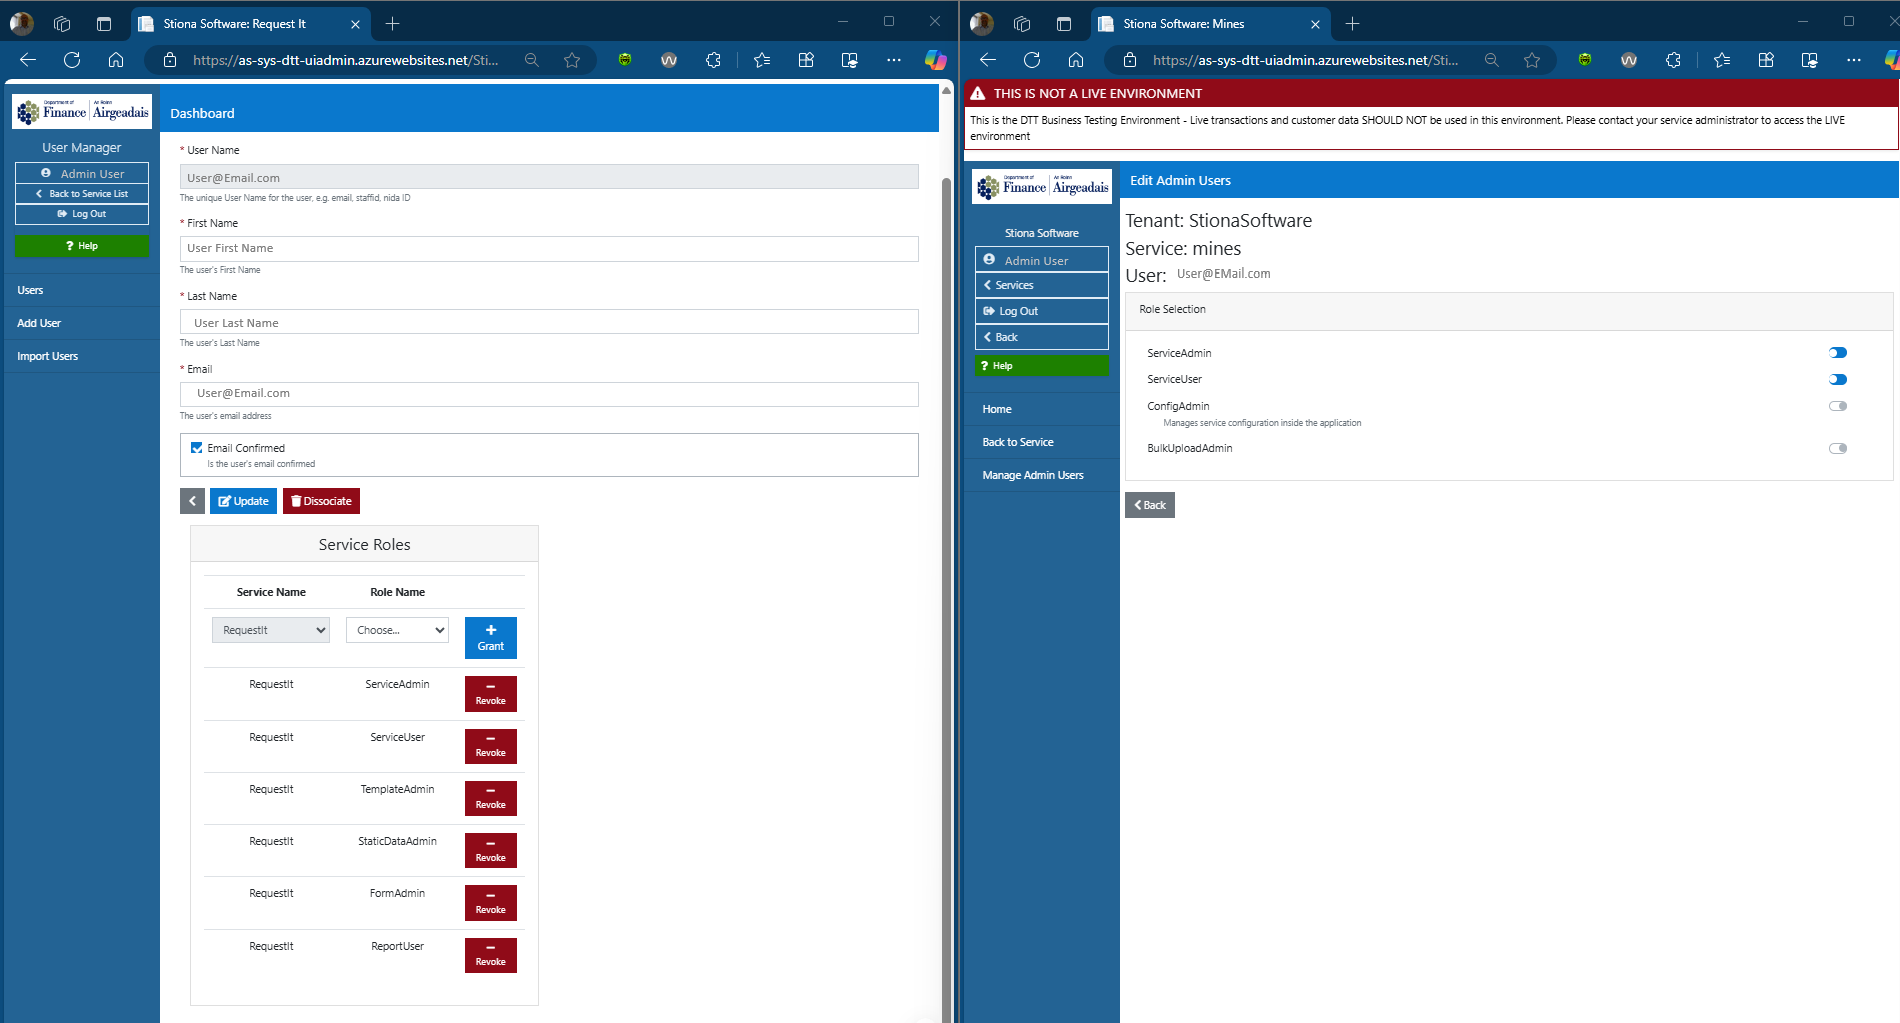Open favorites list in left browser
The image size is (1900, 1023).
pyautogui.click(x=762, y=60)
